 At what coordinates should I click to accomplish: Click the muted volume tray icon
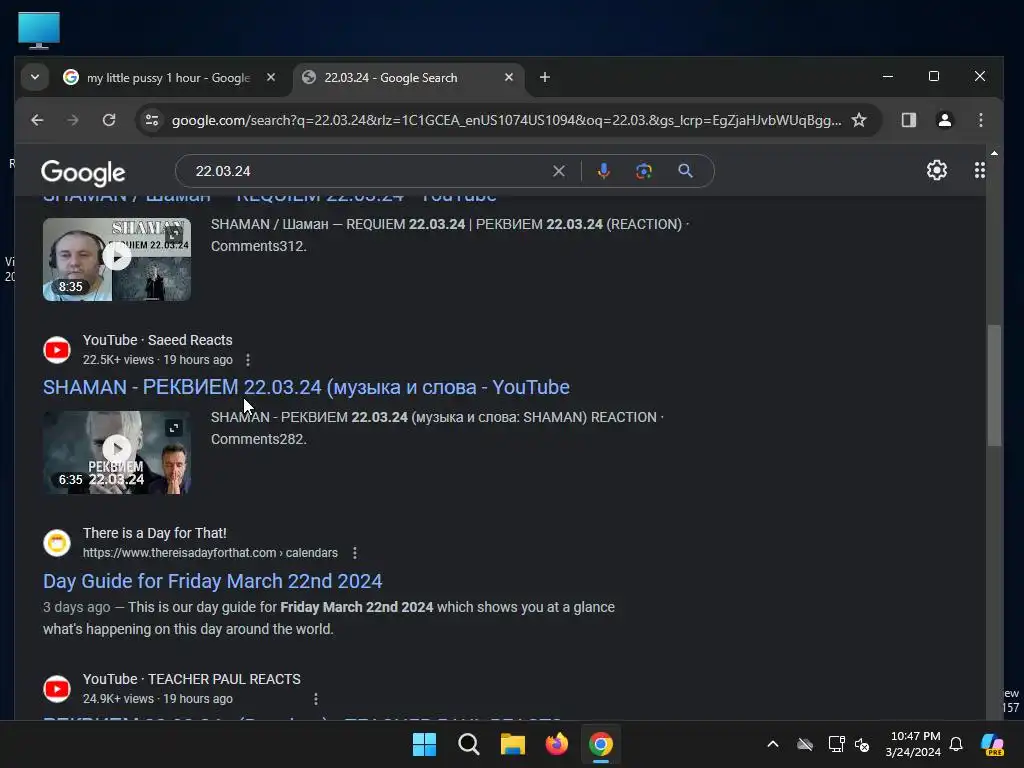[x=863, y=744]
